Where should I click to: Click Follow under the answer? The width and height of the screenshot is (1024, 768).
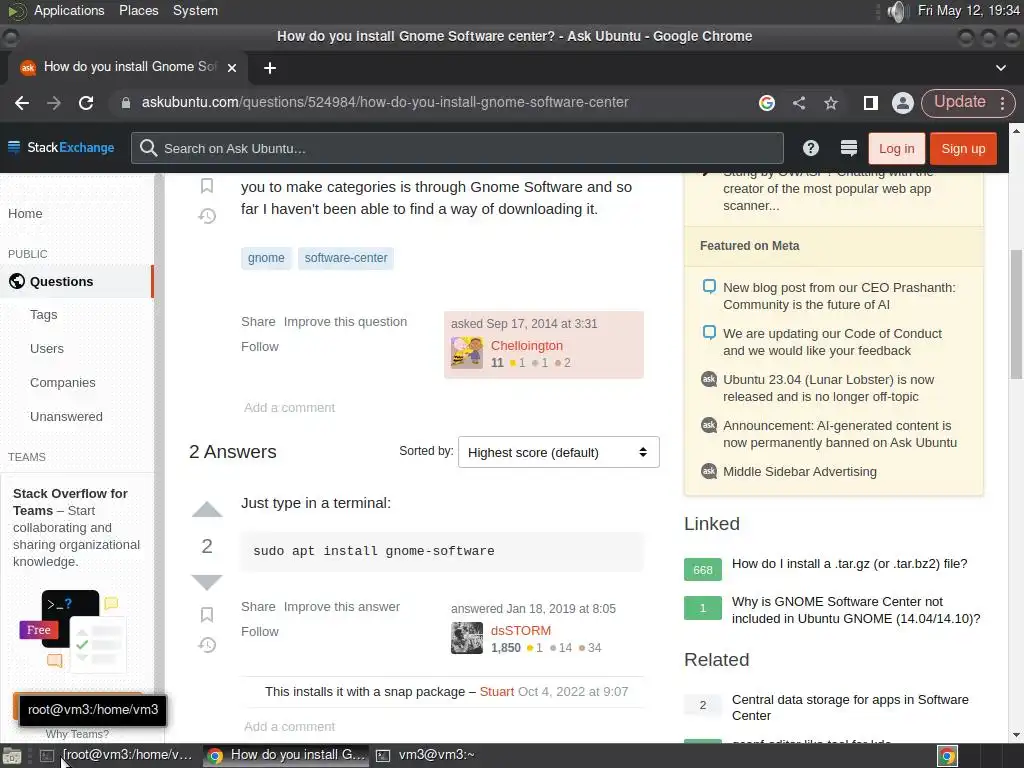pos(259,632)
